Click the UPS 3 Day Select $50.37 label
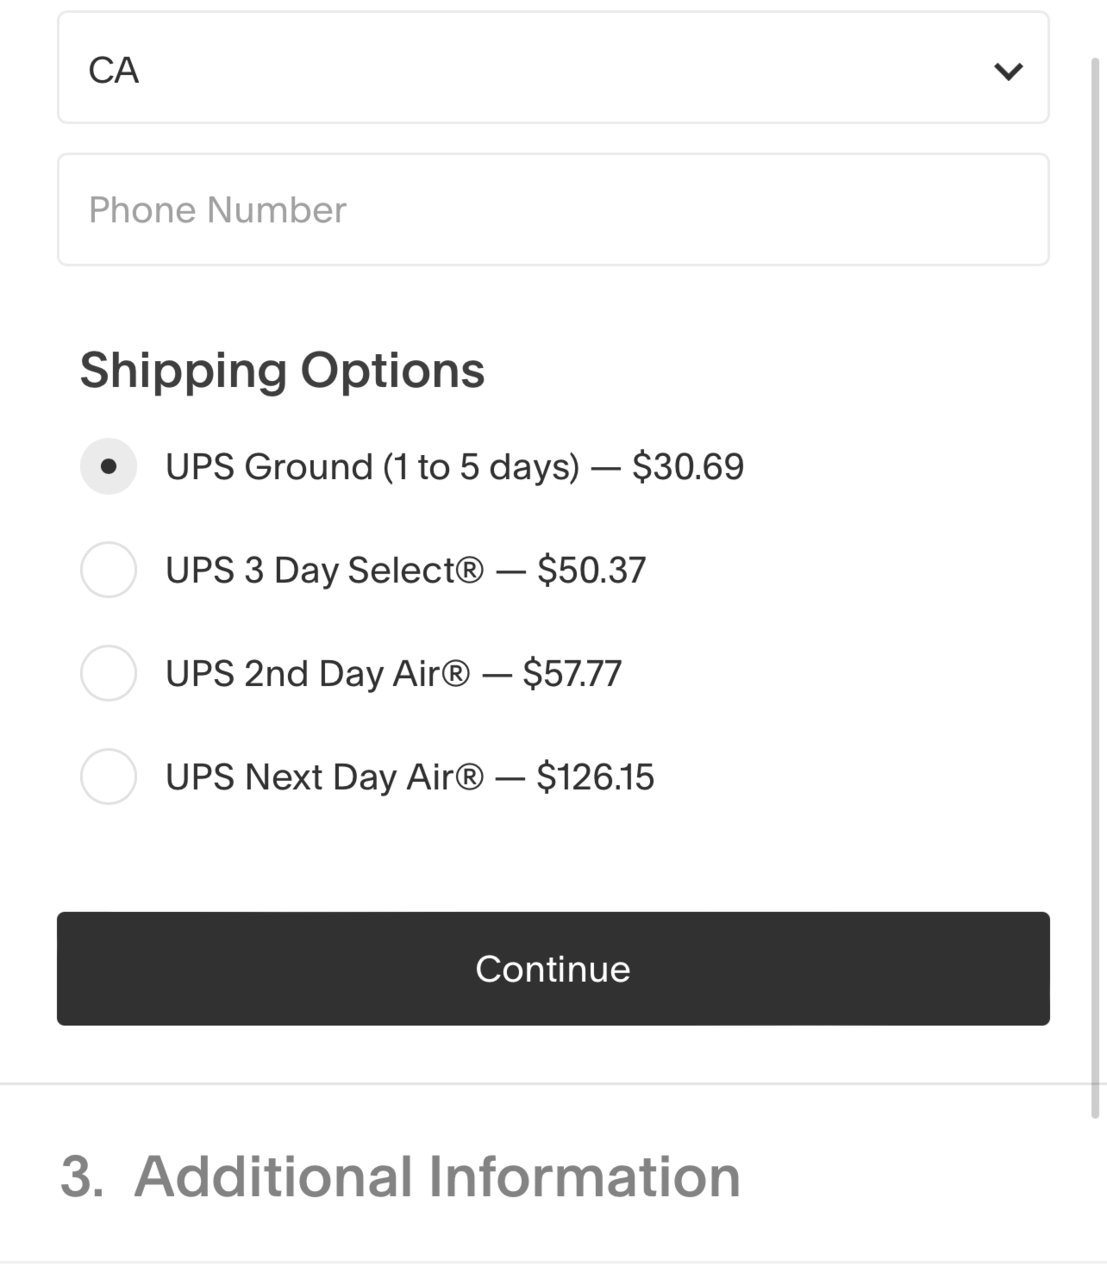 click(x=406, y=570)
